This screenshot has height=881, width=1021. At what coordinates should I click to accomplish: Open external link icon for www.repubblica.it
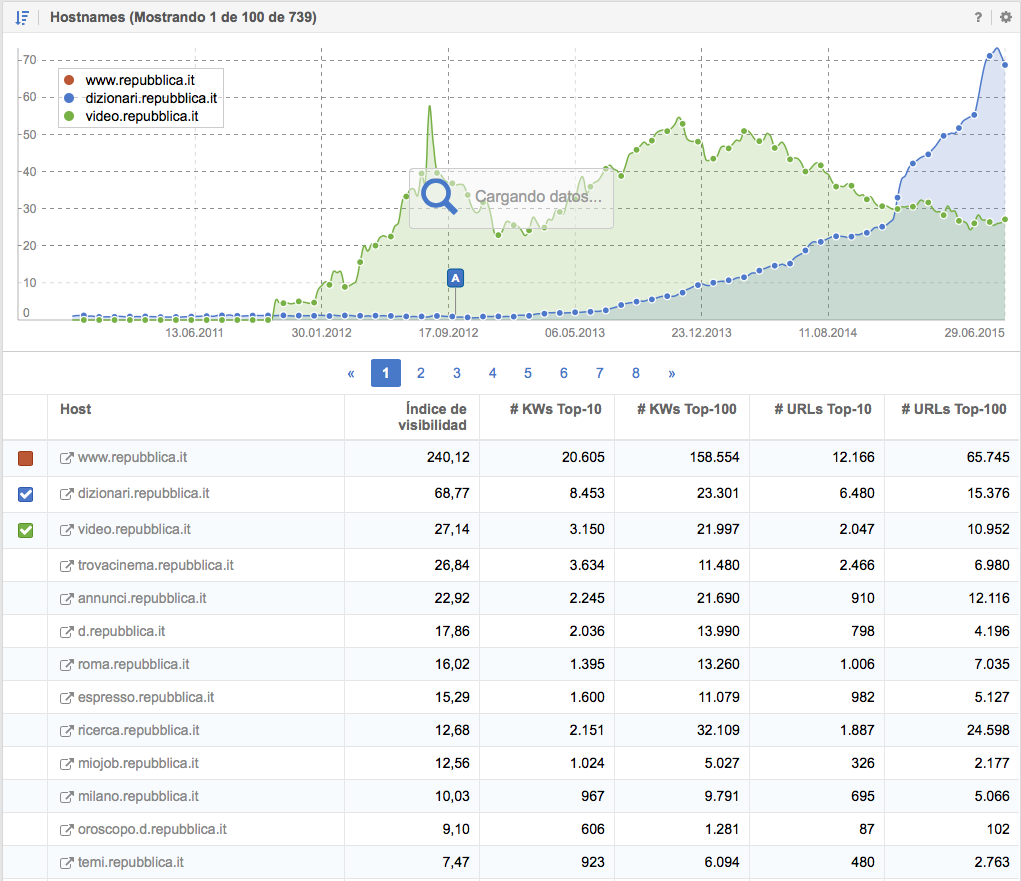67,458
